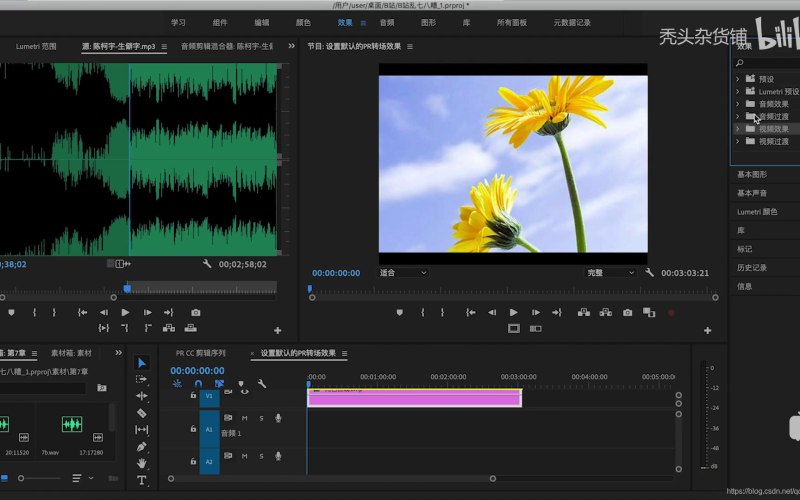Open Comparison View in Program monitor
This screenshot has width=800, height=500.
tap(649, 312)
